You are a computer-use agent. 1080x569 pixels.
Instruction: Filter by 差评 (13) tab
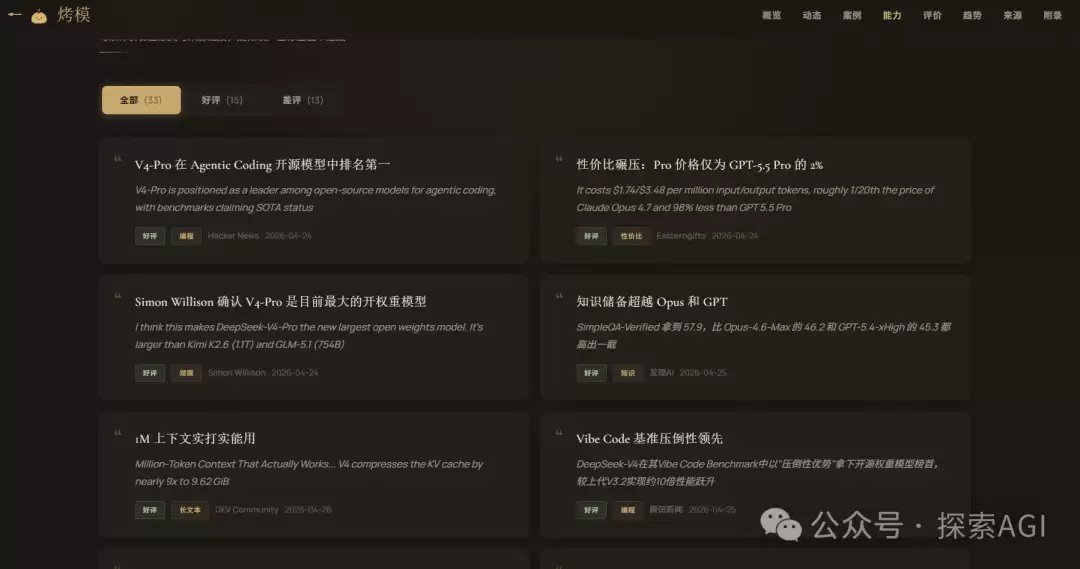302,100
